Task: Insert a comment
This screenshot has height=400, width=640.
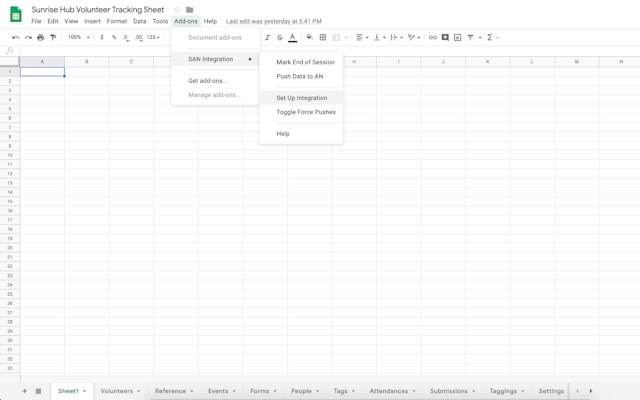Action: 445,37
